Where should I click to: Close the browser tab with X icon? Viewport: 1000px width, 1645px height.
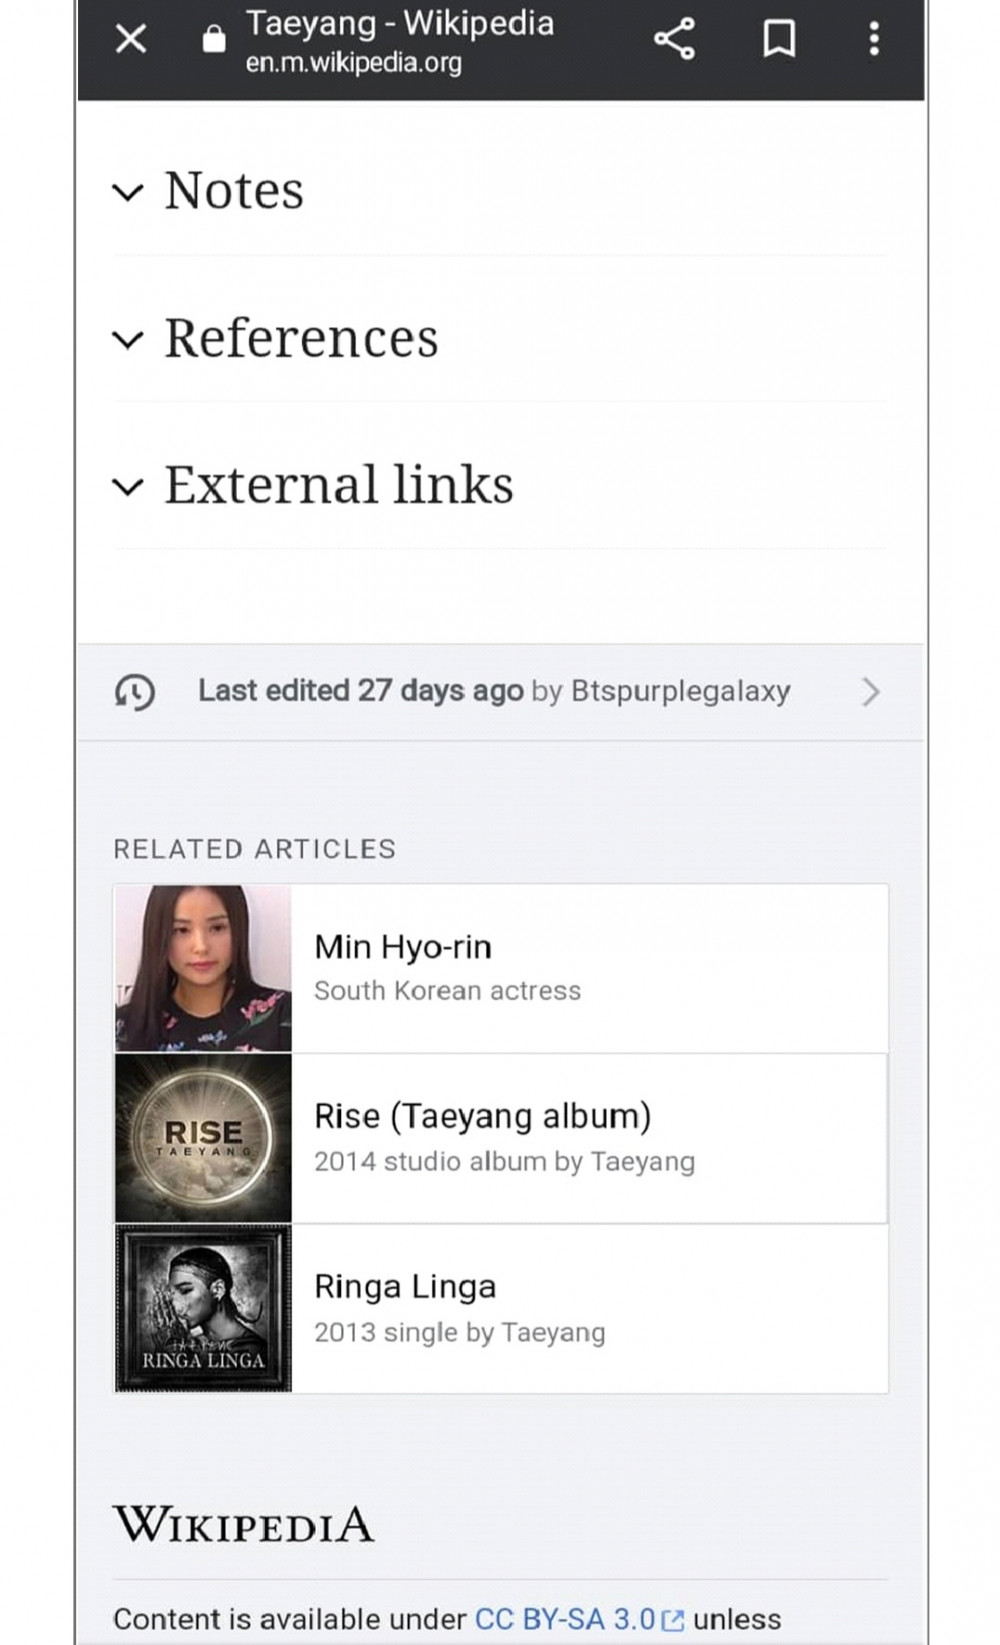click(131, 39)
